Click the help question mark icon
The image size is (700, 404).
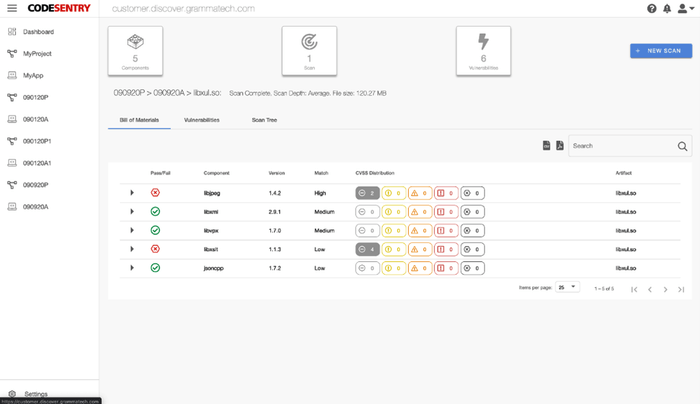[652, 9]
